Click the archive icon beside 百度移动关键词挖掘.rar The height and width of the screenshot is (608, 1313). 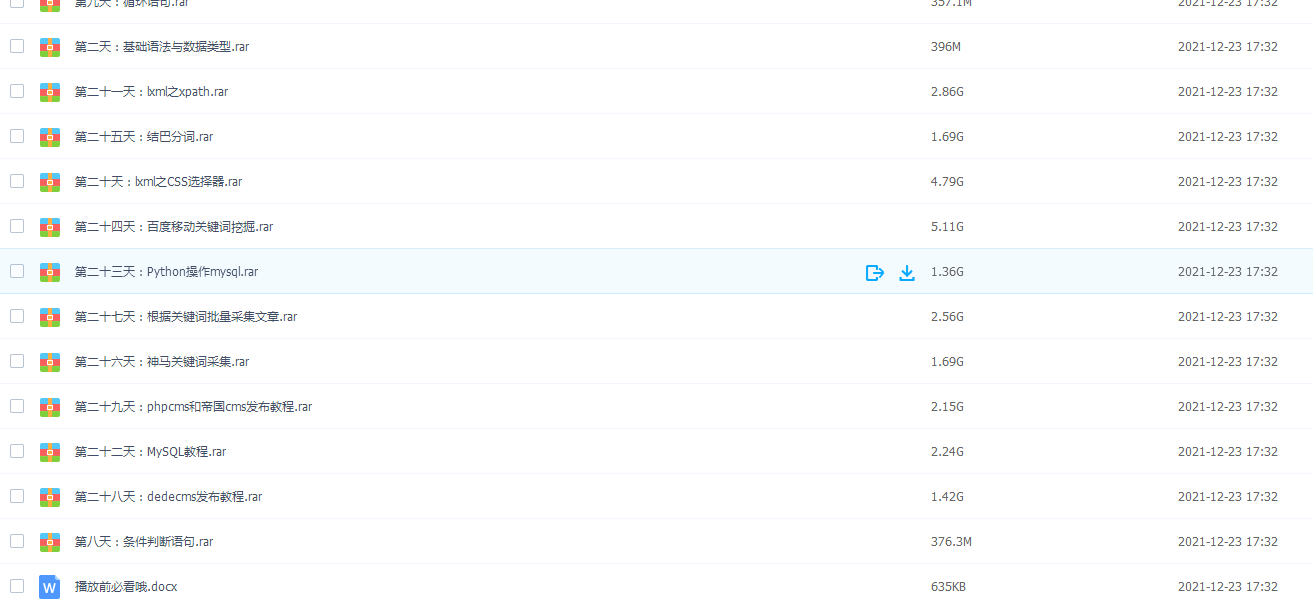point(50,227)
